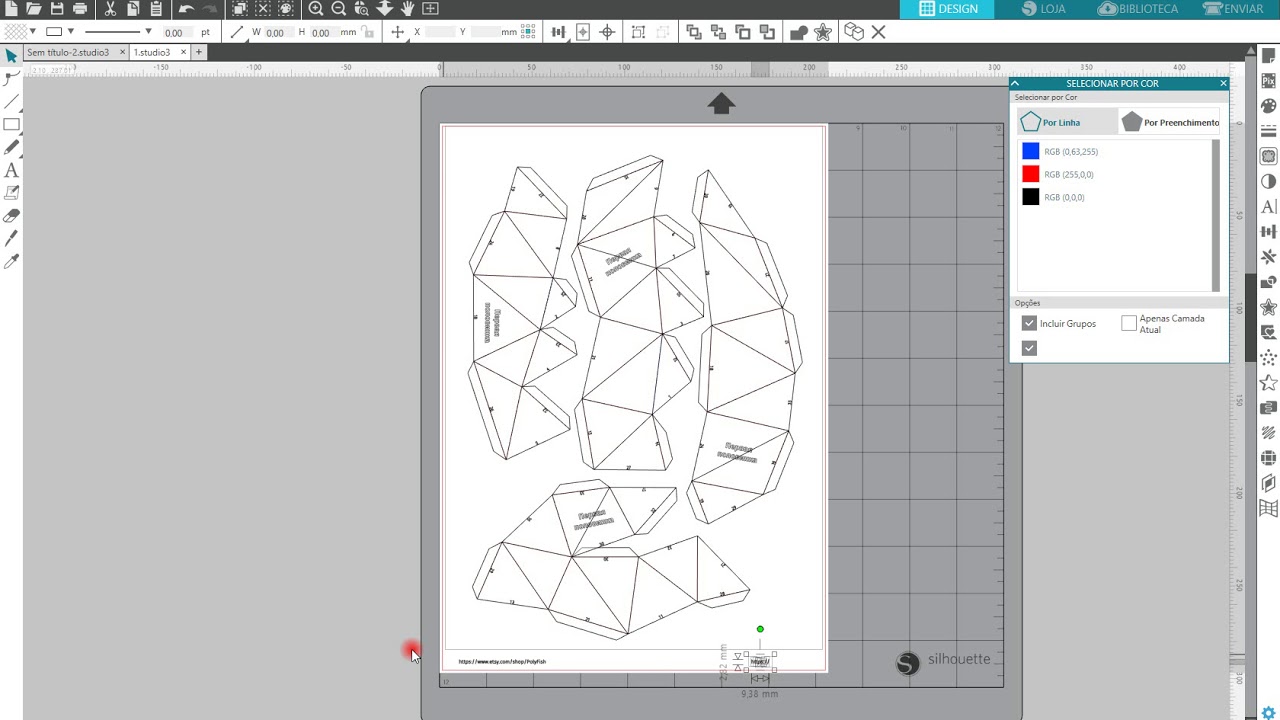
Task: Cut selection with the scissors icon
Action: coord(110,9)
